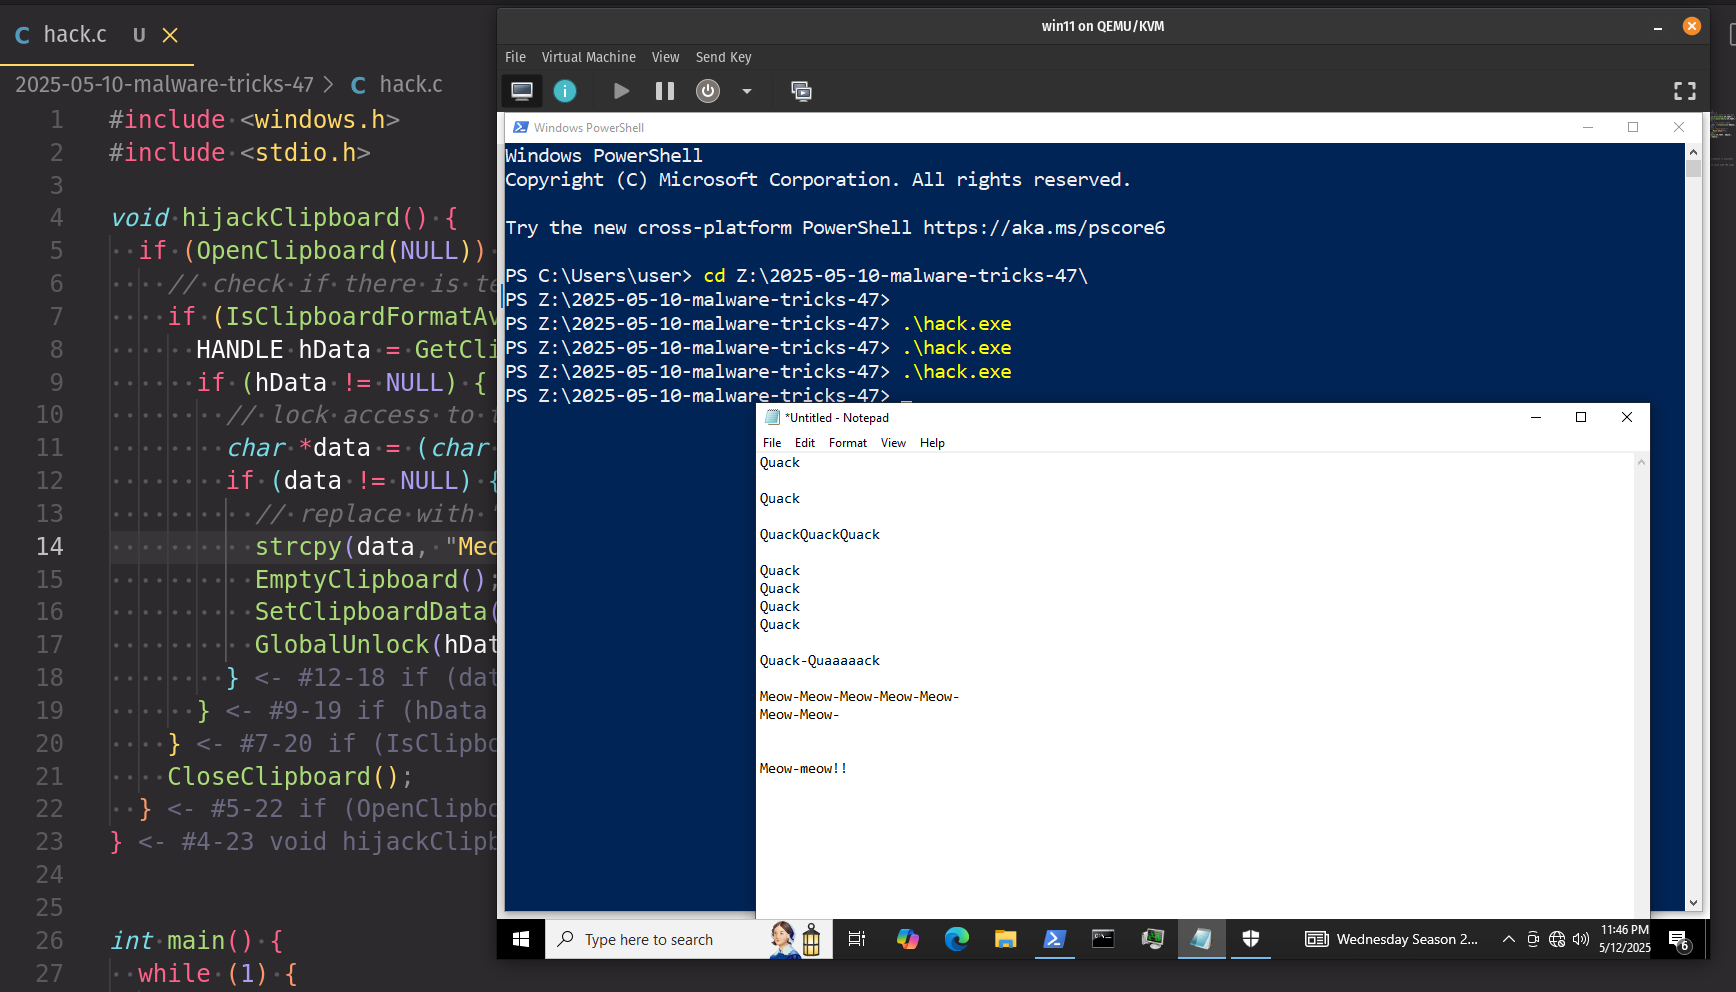This screenshot has height=992, width=1736.
Task: Open Task View in the Windows taskbar
Action: tap(857, 939)
